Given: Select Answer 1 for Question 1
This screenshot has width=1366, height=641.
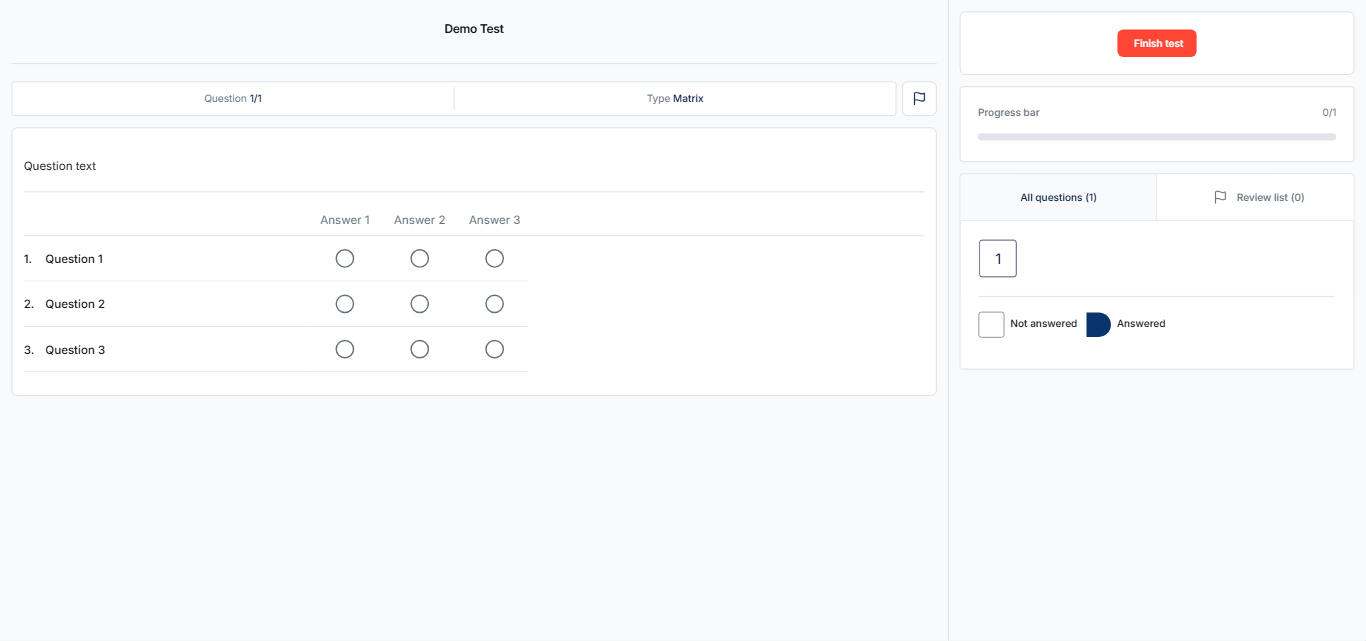Looking at the screenshot, I should [x=345, y=259].
